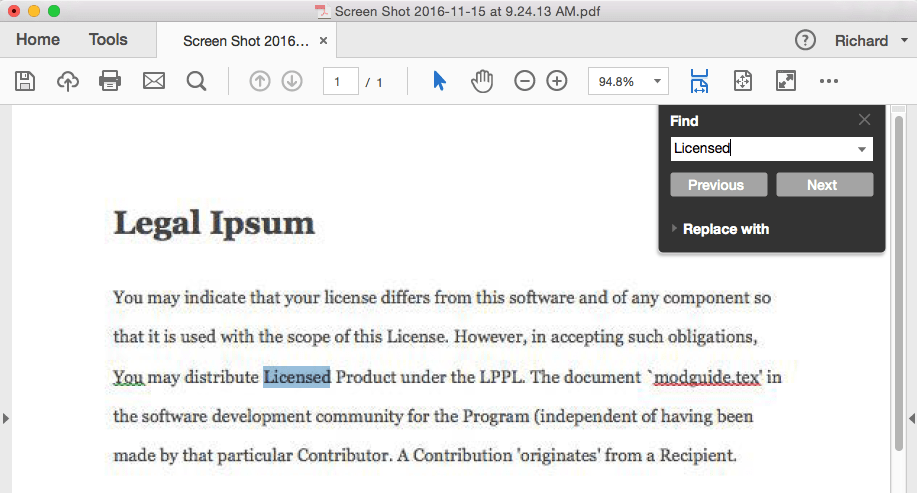
Task: Open the Find field history dropdown arrow
Action: point(861,149)
